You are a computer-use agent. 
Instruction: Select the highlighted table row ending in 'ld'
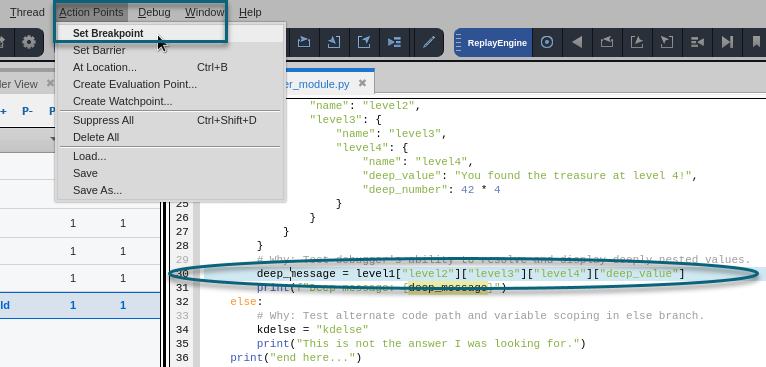pyautogui.click(x=80, y=305)
